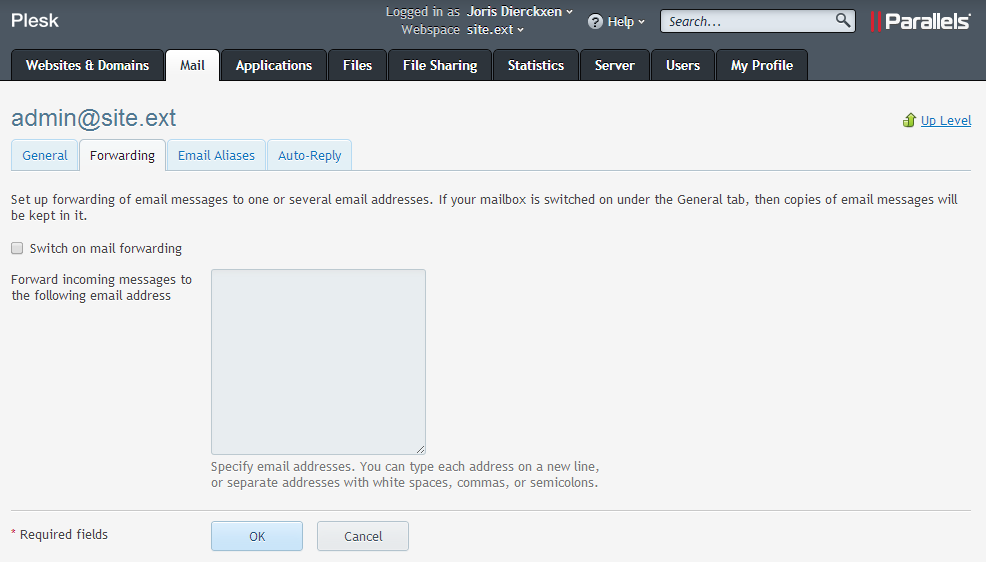This screenshot has height=562, width=986.
Task: Switch to the Applications tab
Action: click(x=274, y=65)
